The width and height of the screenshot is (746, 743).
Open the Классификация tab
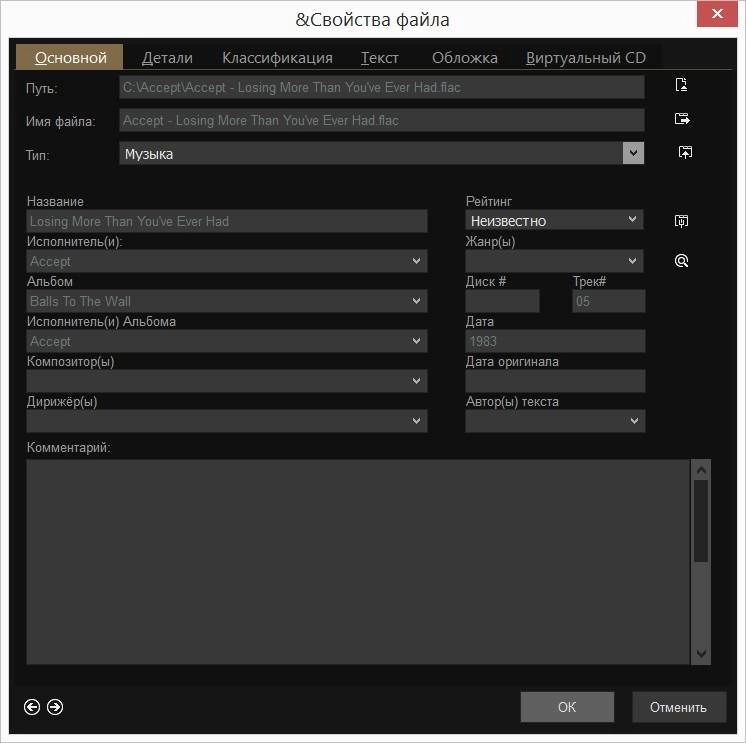coord(277,58)
